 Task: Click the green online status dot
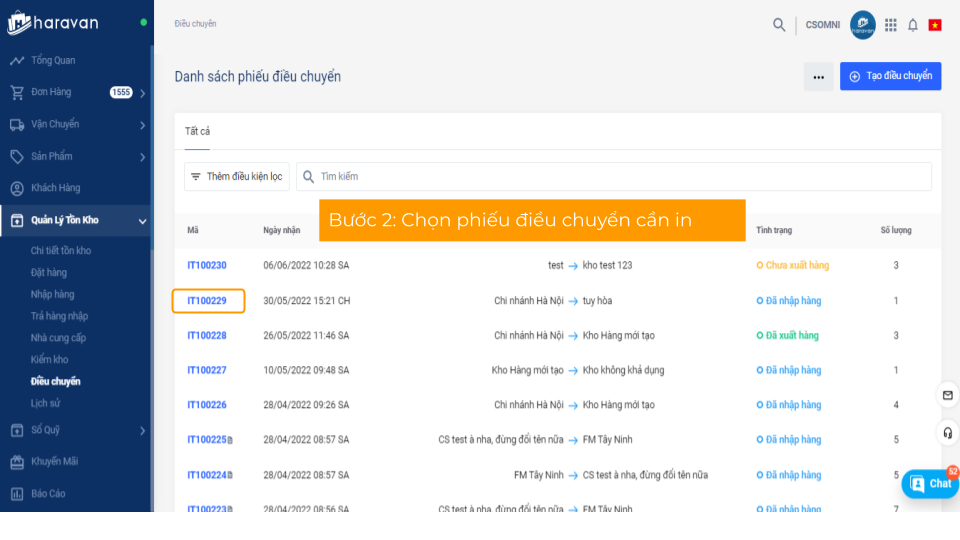pos(143,23)
